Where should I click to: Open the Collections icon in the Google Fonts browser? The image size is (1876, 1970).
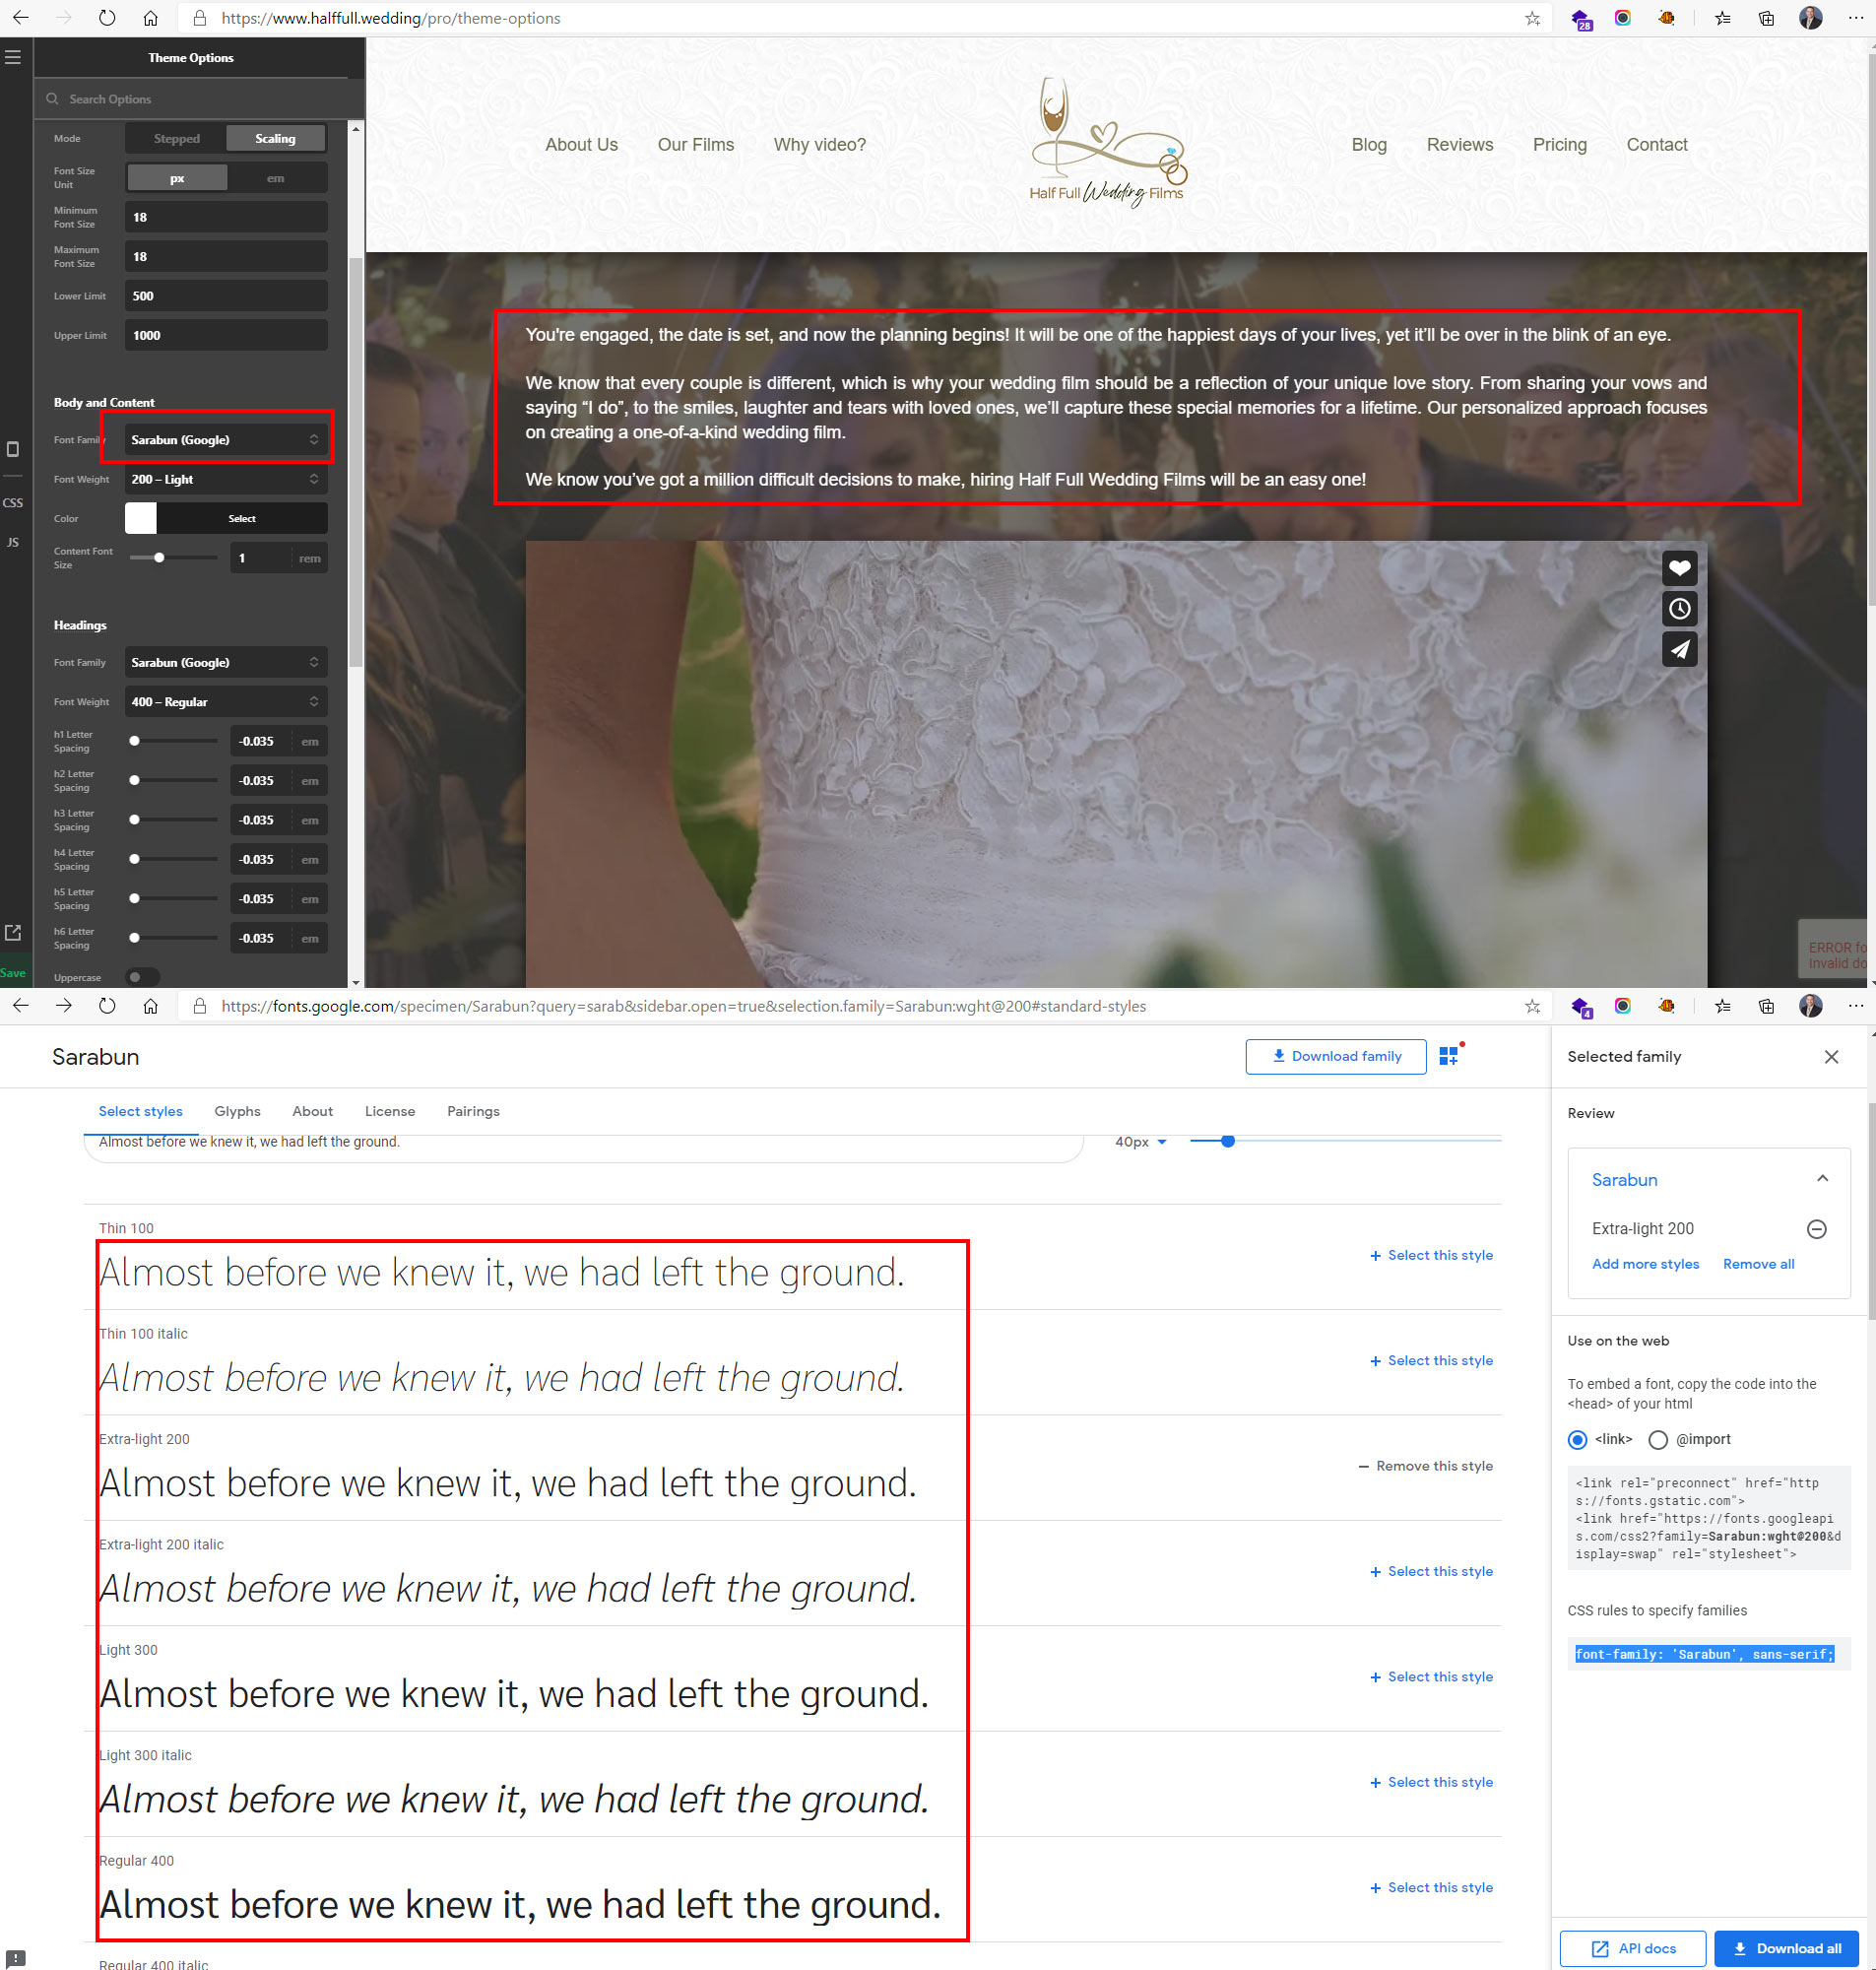click(x=1767, y=1006)
